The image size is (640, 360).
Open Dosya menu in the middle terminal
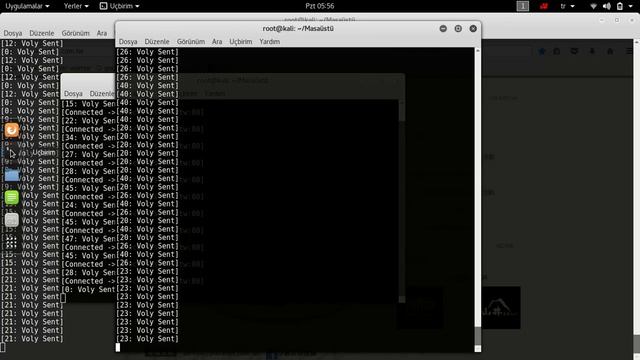pos(73,94)
